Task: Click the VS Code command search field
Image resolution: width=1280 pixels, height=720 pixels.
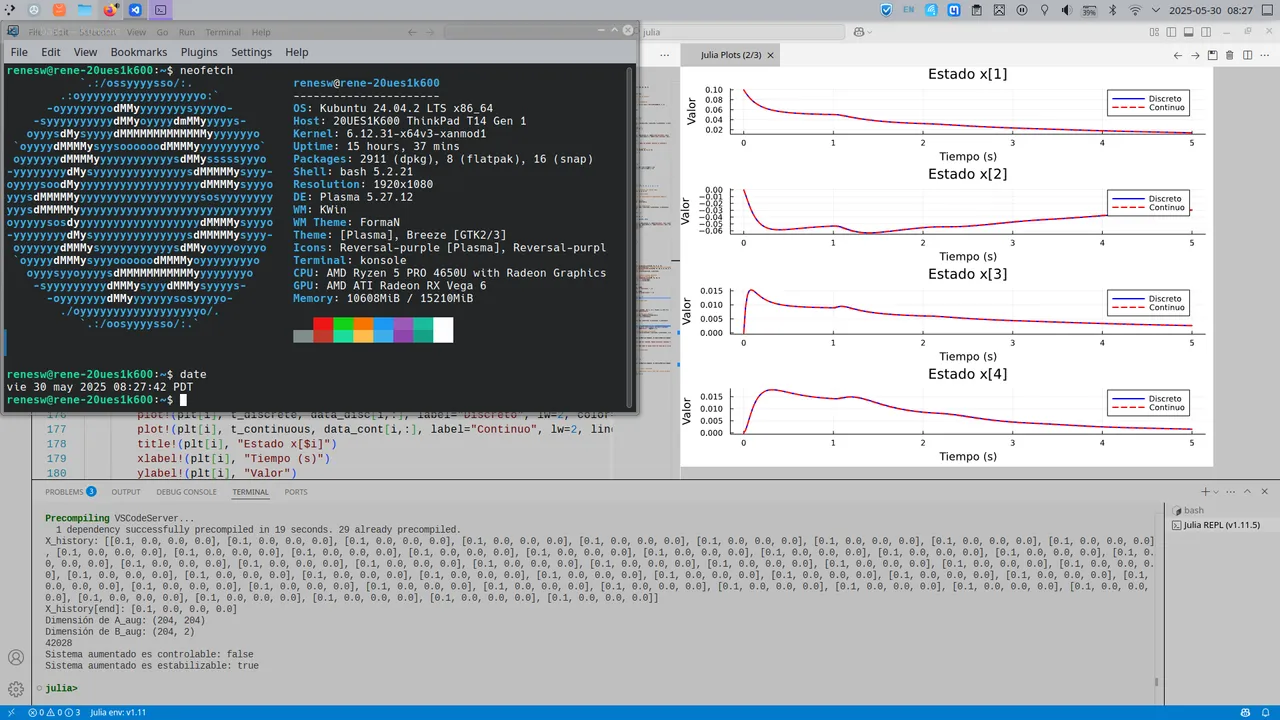Action: pyautogui.click(x=740, y=32)
